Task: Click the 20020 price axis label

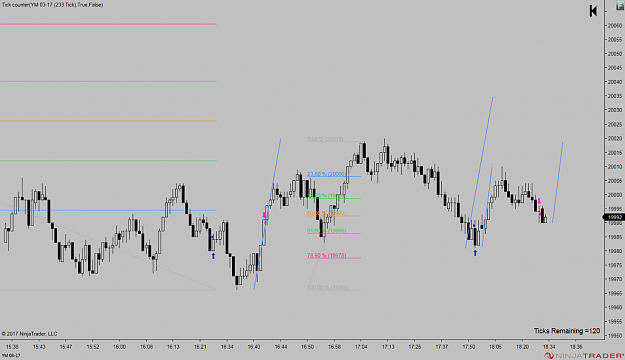Action: [x=615, y=138]
